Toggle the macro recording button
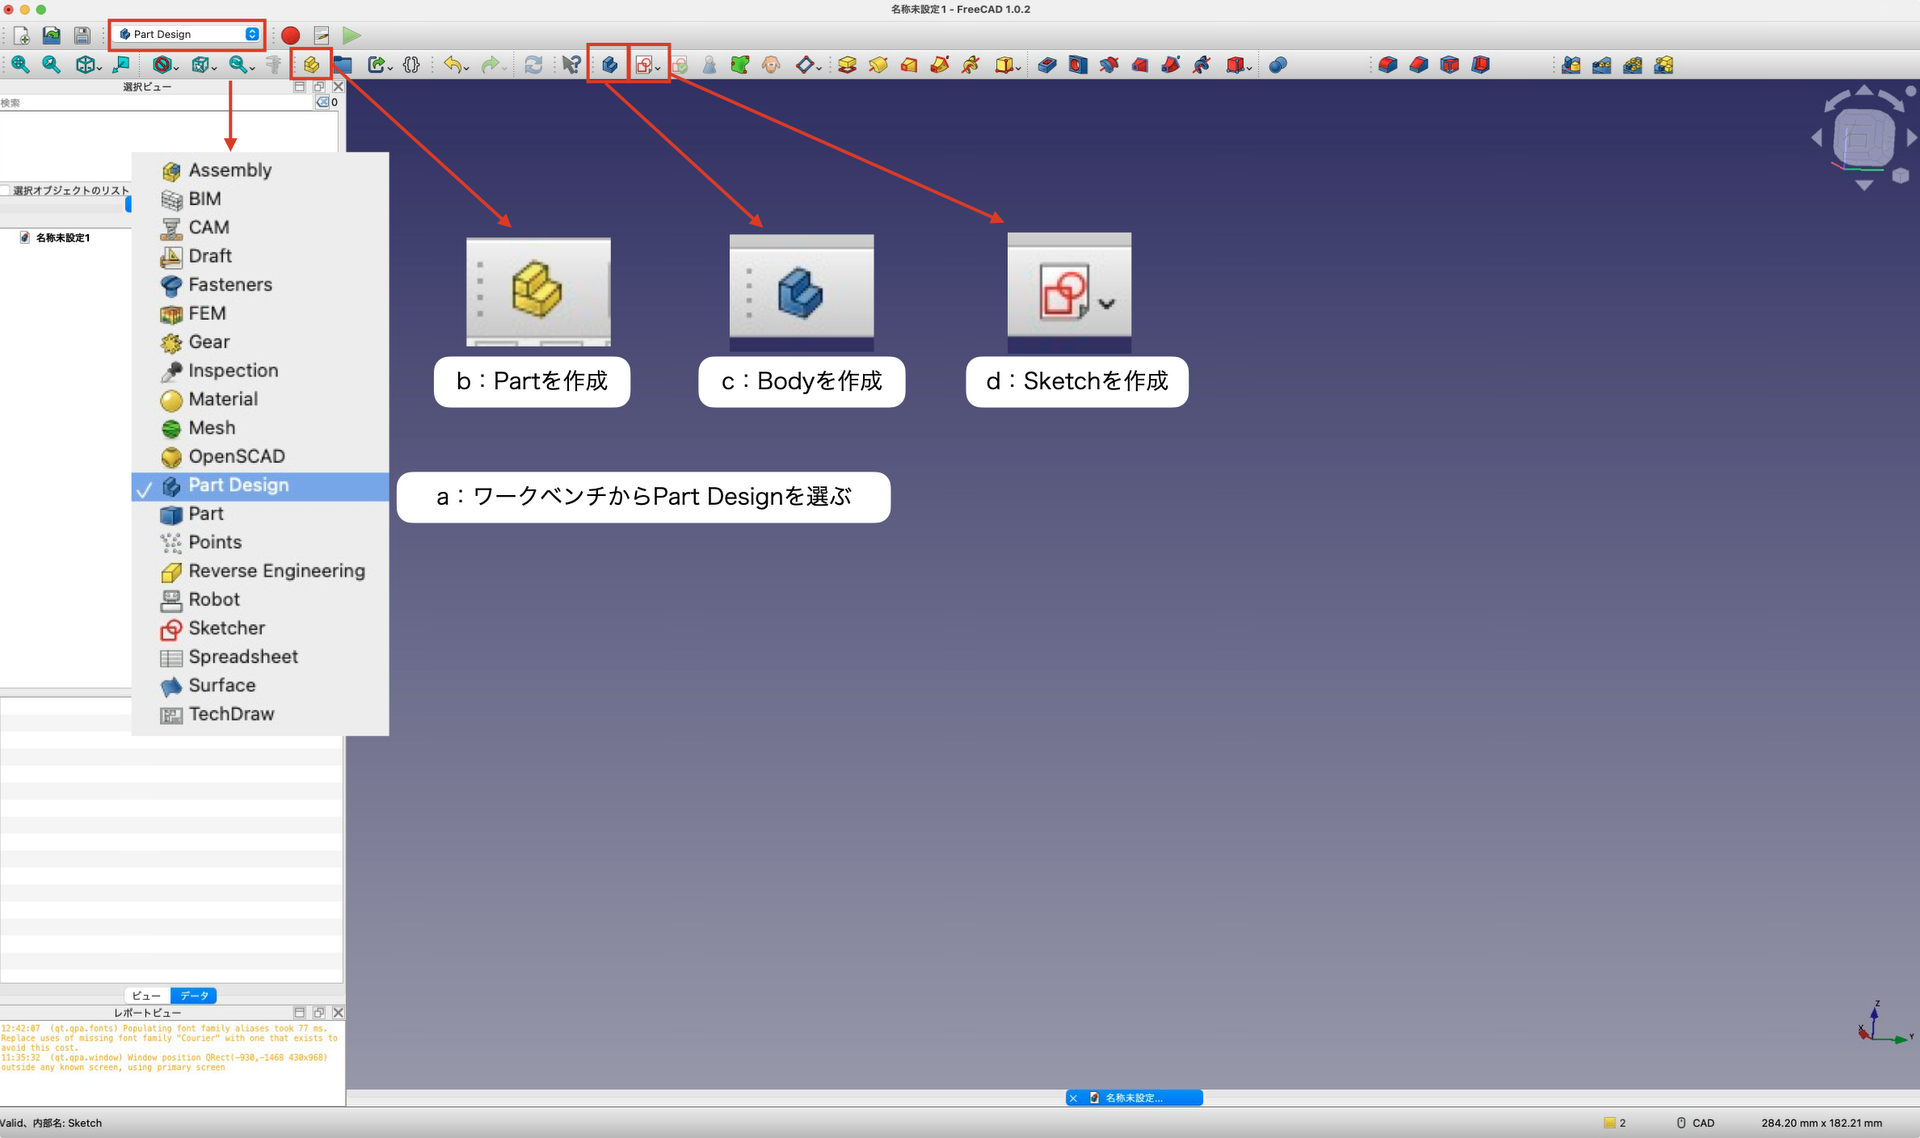Screen dimensions: 1920x1138 coord(290,35)
